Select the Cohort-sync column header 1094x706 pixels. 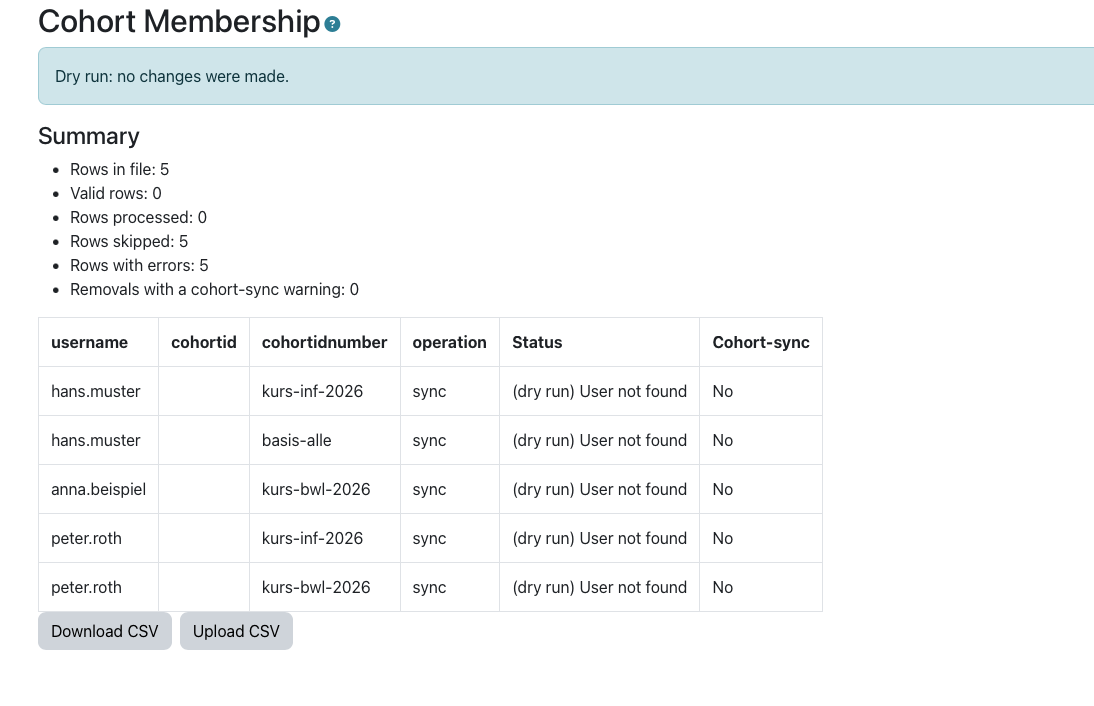coord(761,343)
